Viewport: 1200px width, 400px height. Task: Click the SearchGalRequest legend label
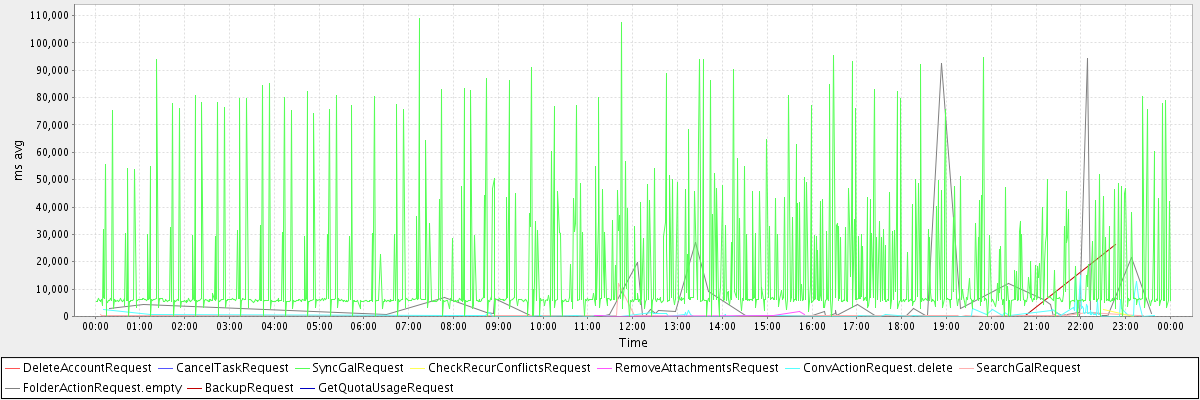(1027, 368)
